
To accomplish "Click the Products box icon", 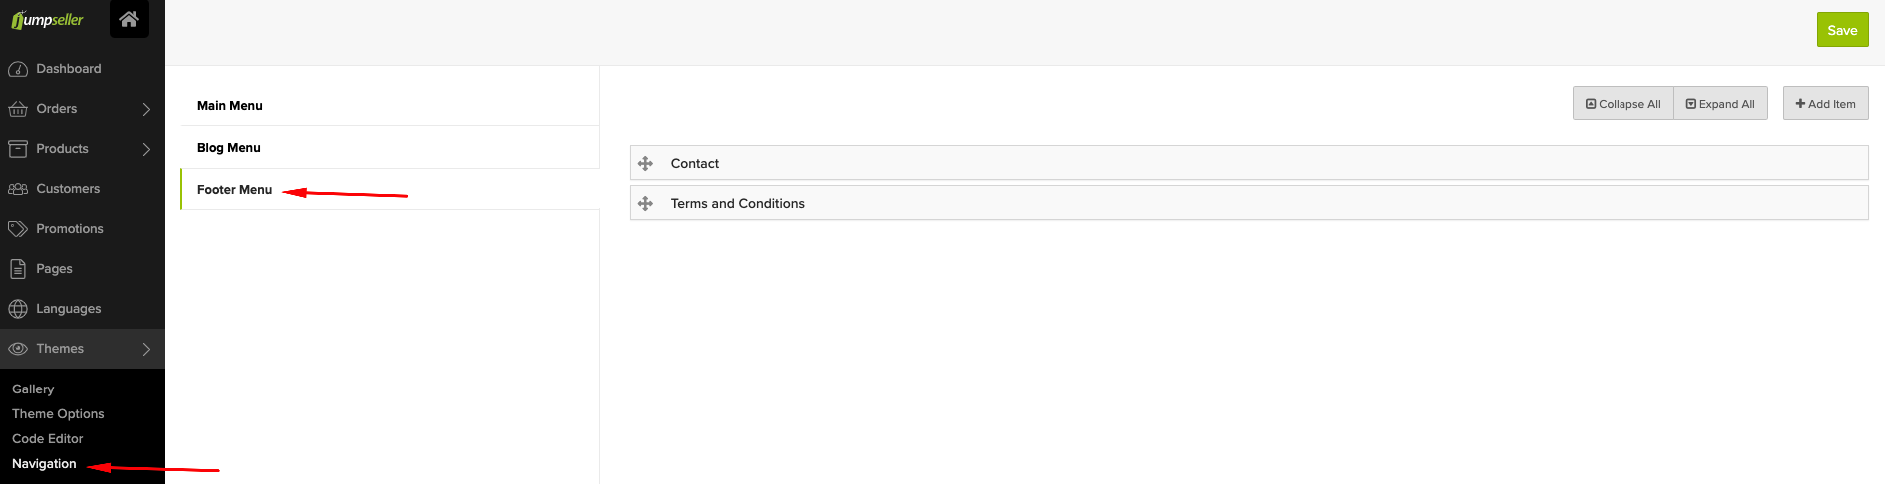I will 18,149.
